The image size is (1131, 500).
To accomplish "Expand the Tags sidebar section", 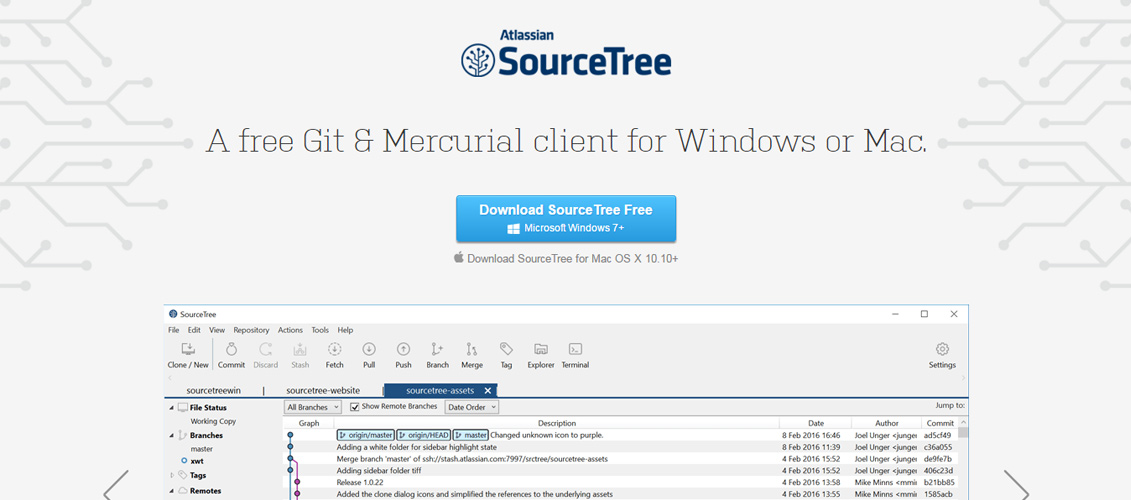I will point(172,475).
